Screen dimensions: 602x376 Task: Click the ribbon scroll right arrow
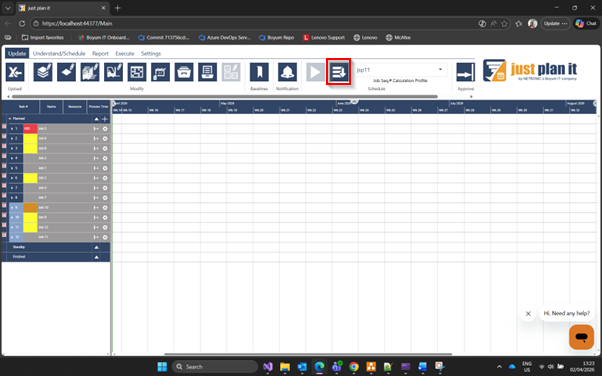471,97
